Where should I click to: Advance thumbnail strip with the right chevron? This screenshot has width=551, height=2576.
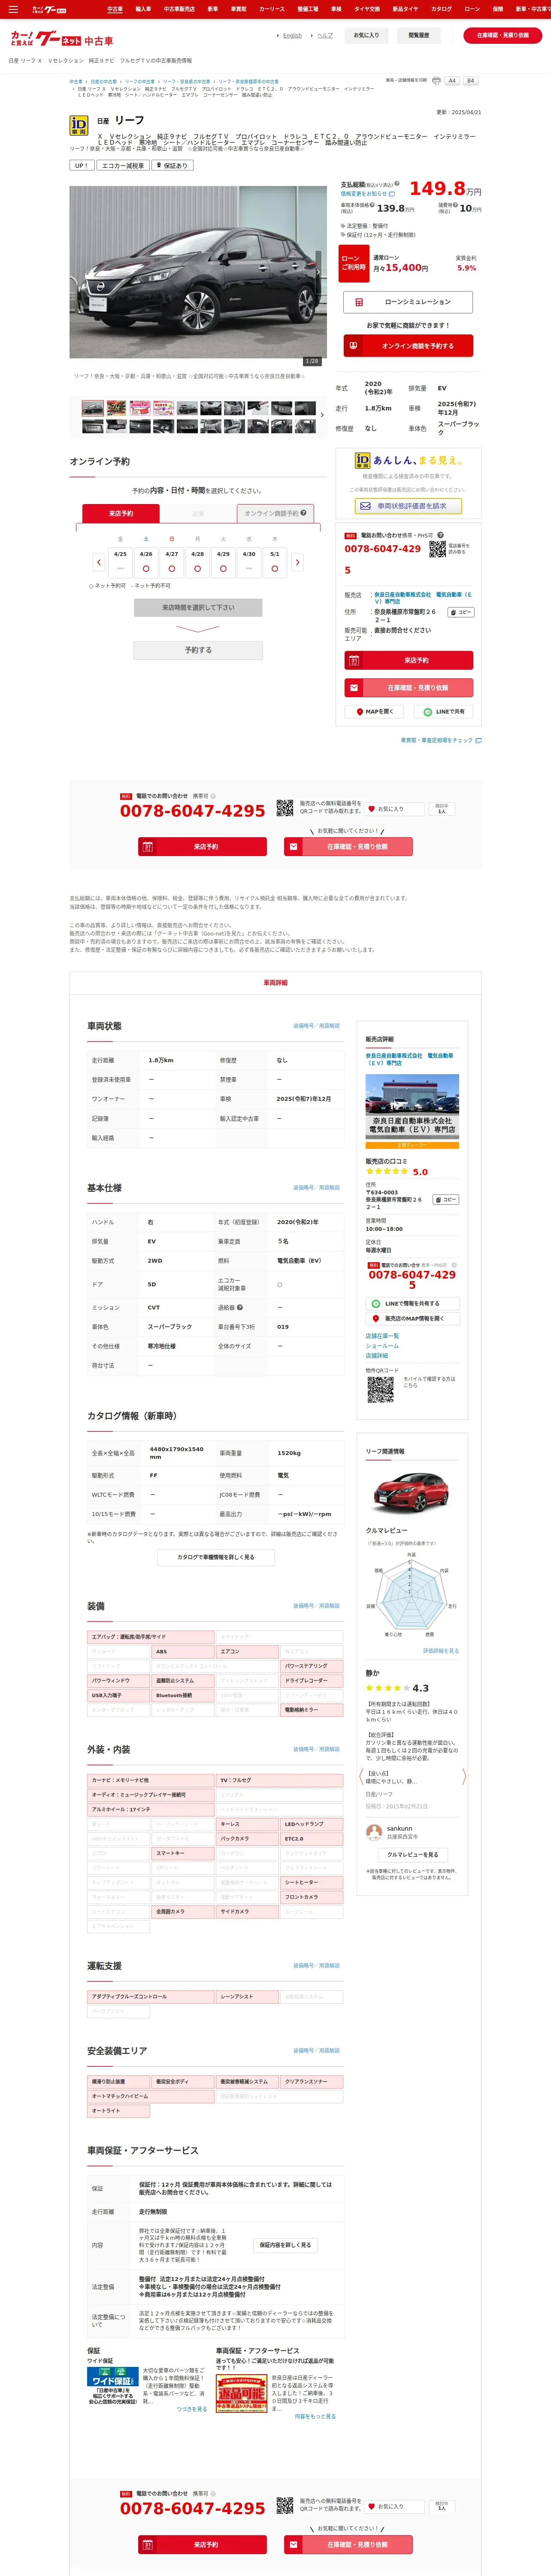click(x=322, y=415)
